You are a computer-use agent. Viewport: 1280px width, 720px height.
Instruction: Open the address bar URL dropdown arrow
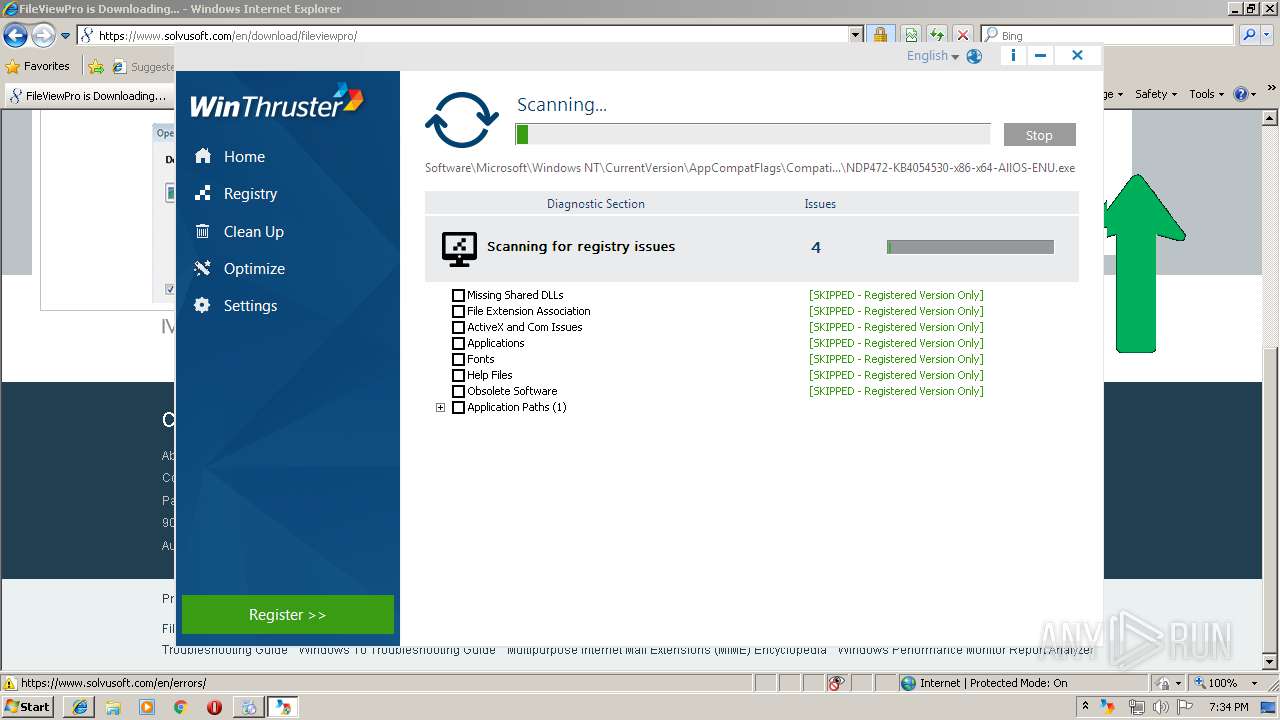pyautogui.click(x=856, y=35)
